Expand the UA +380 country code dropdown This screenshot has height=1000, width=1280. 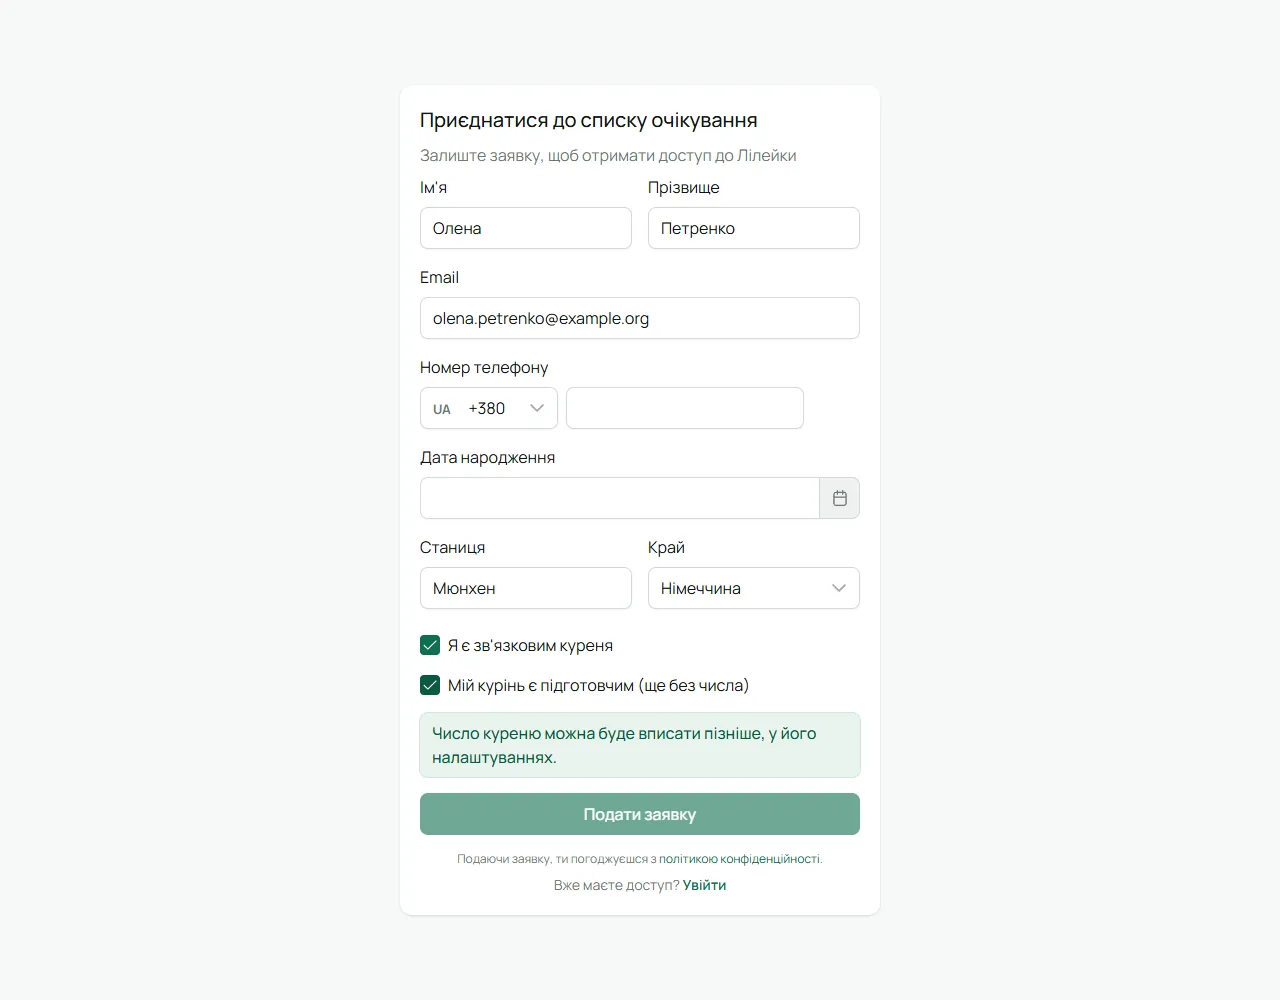489,408
